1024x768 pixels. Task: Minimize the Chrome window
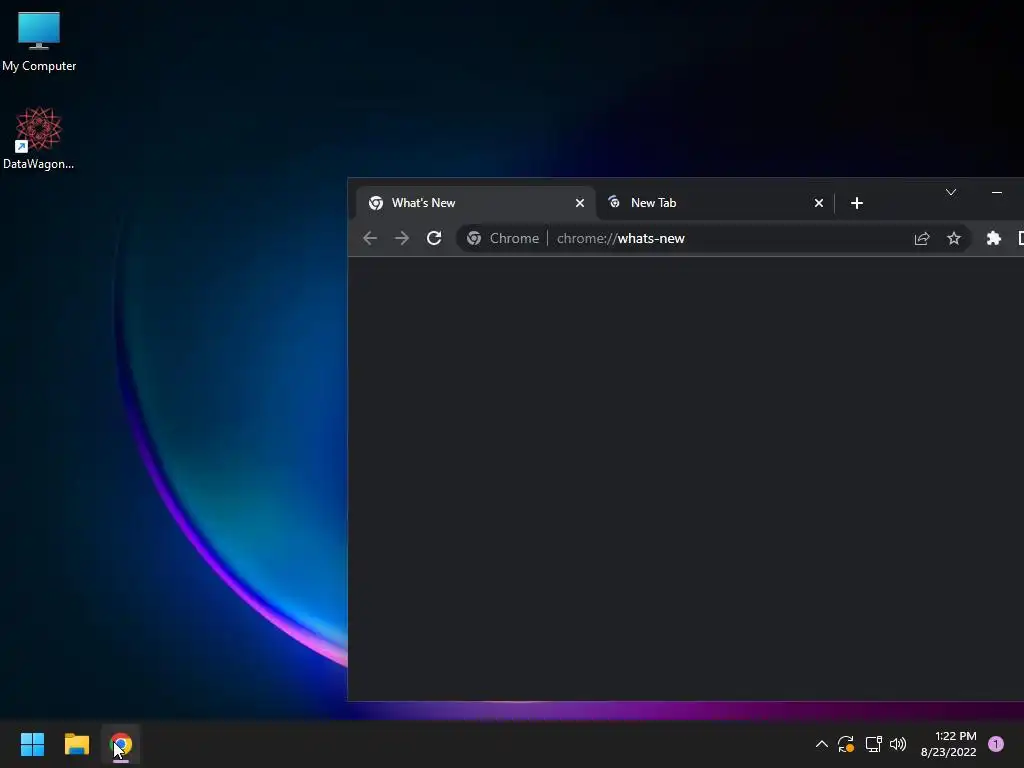coord(997,192)
